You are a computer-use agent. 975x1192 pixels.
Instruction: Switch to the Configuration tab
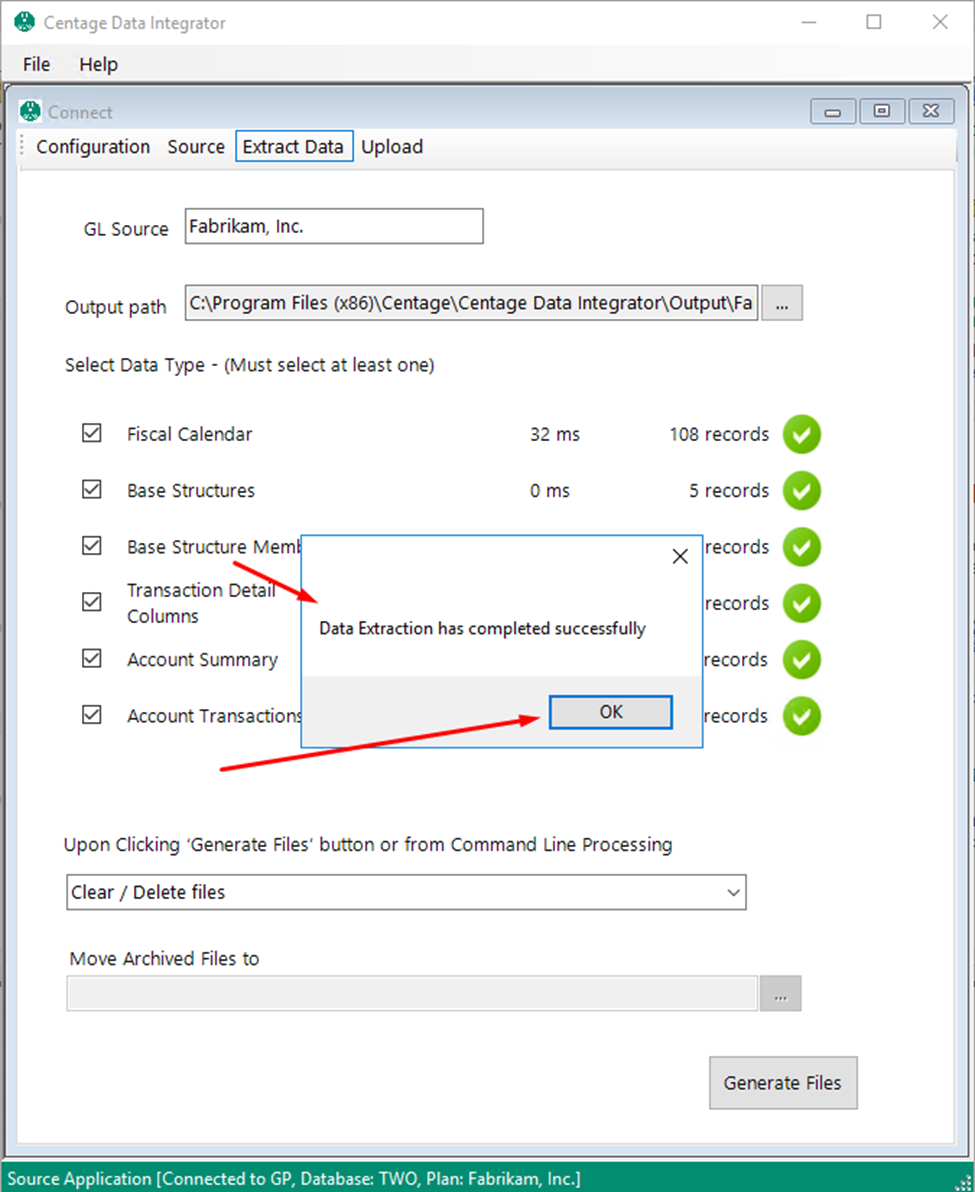[x=93, y=147]
